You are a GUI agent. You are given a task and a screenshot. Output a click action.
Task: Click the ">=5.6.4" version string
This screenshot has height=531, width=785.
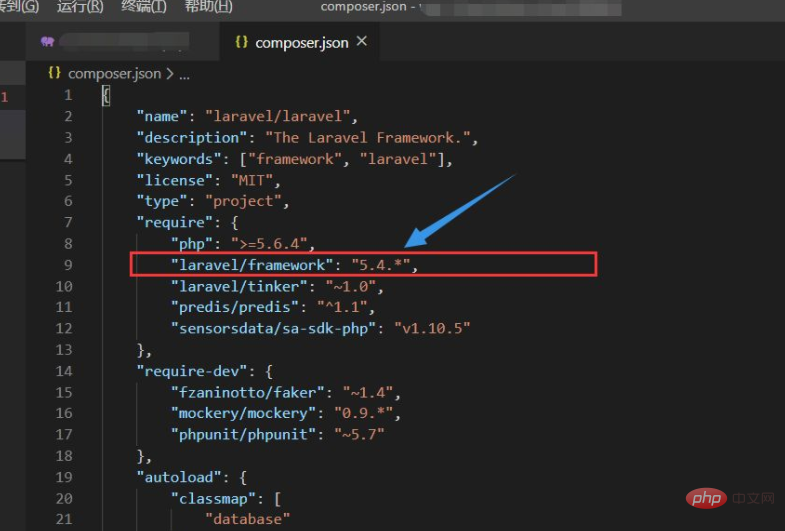tap(269, 244)
